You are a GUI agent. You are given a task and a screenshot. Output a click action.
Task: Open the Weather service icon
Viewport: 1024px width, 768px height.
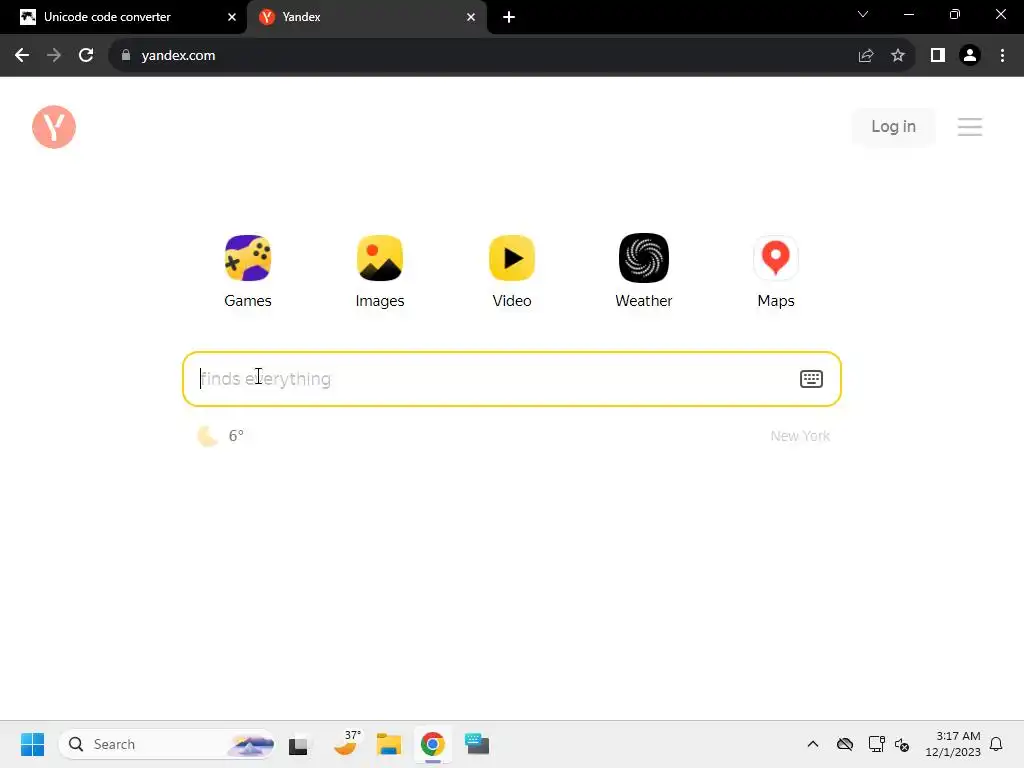(x=643, y=258)
